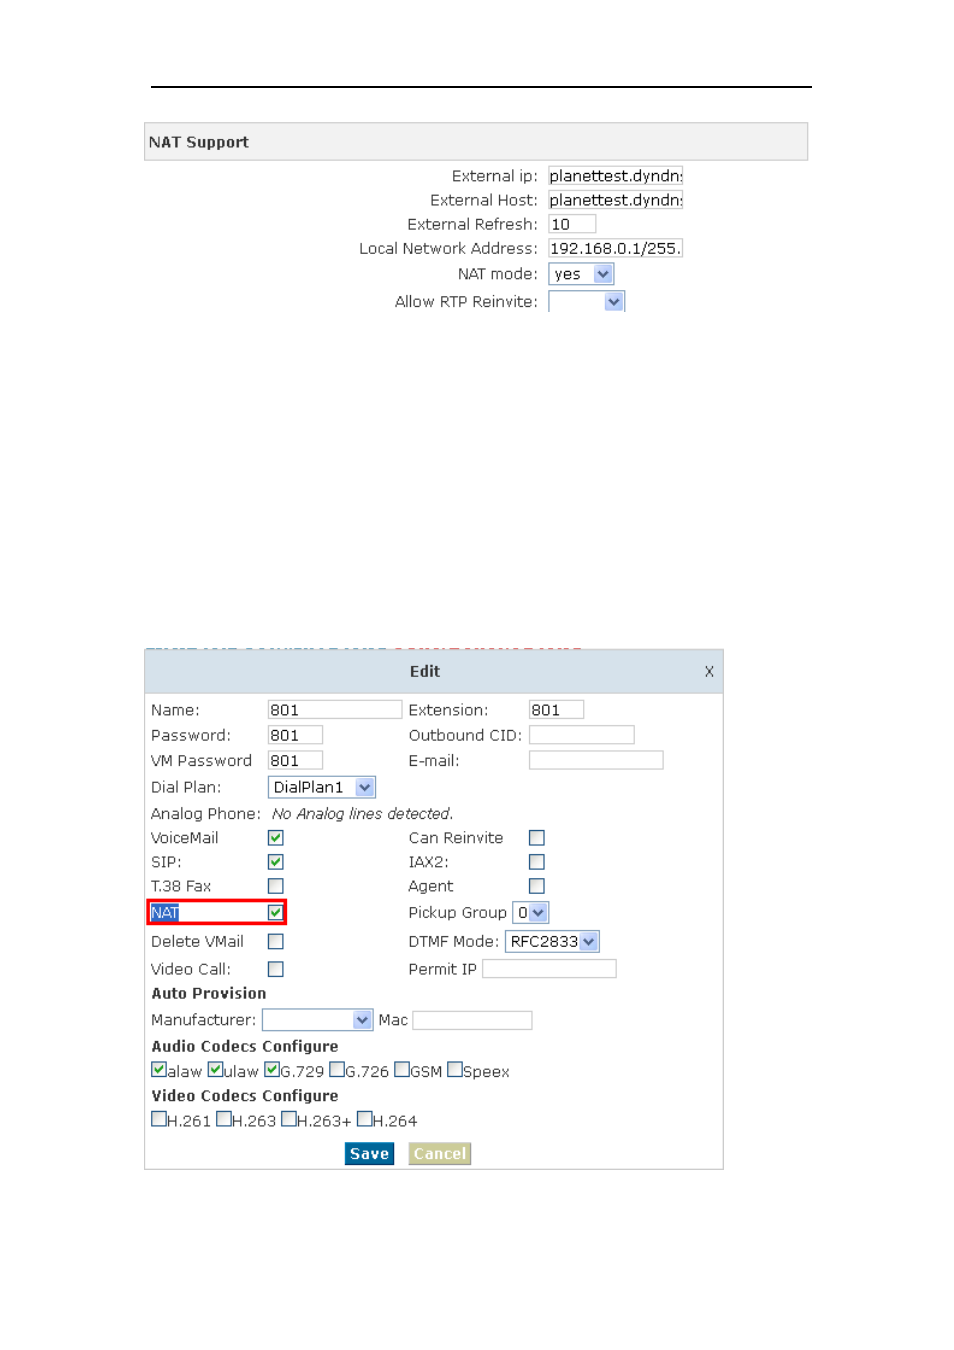
Task: Expand the Allow RTP Reinvite dropdown
Action: 587,301
